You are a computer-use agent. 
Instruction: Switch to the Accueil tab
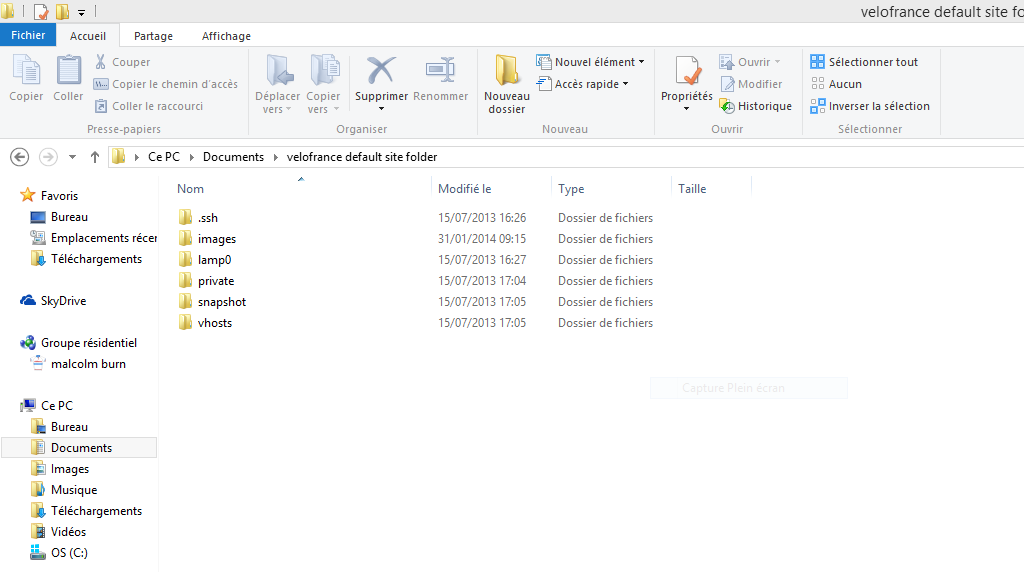88,36
